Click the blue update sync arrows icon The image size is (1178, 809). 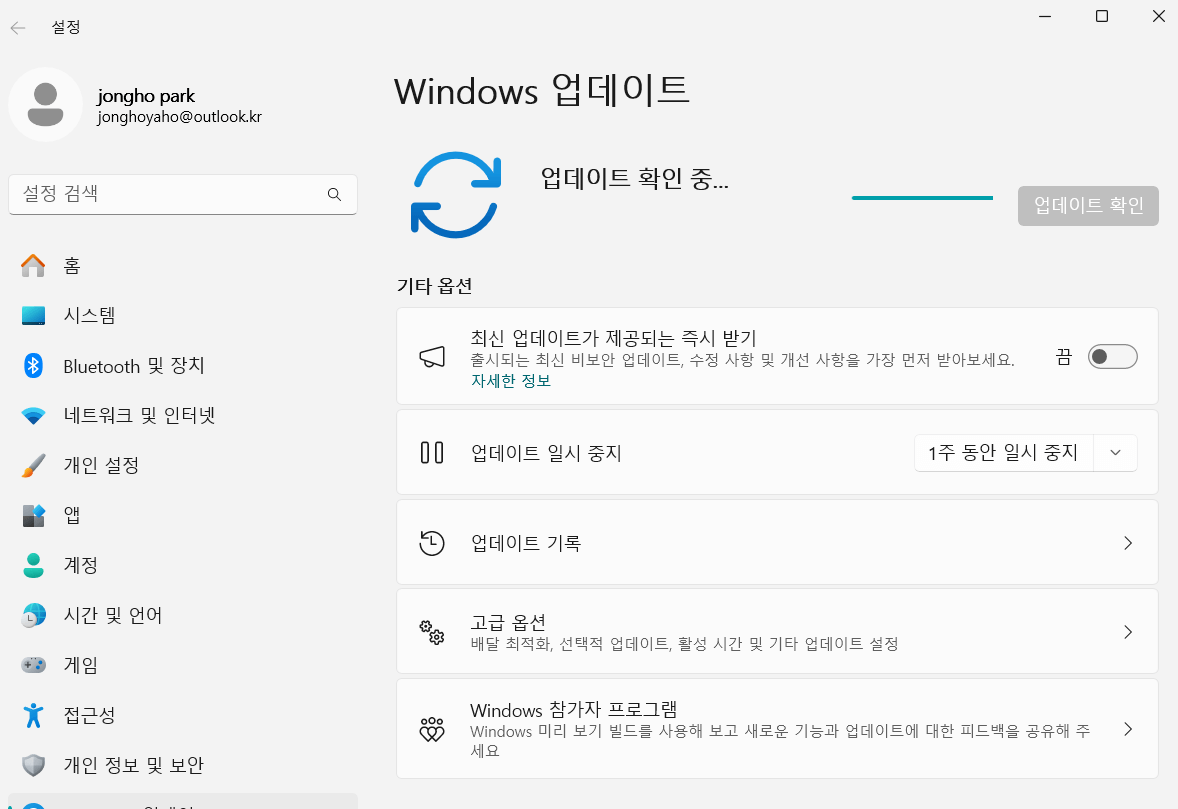coord(456,195)
